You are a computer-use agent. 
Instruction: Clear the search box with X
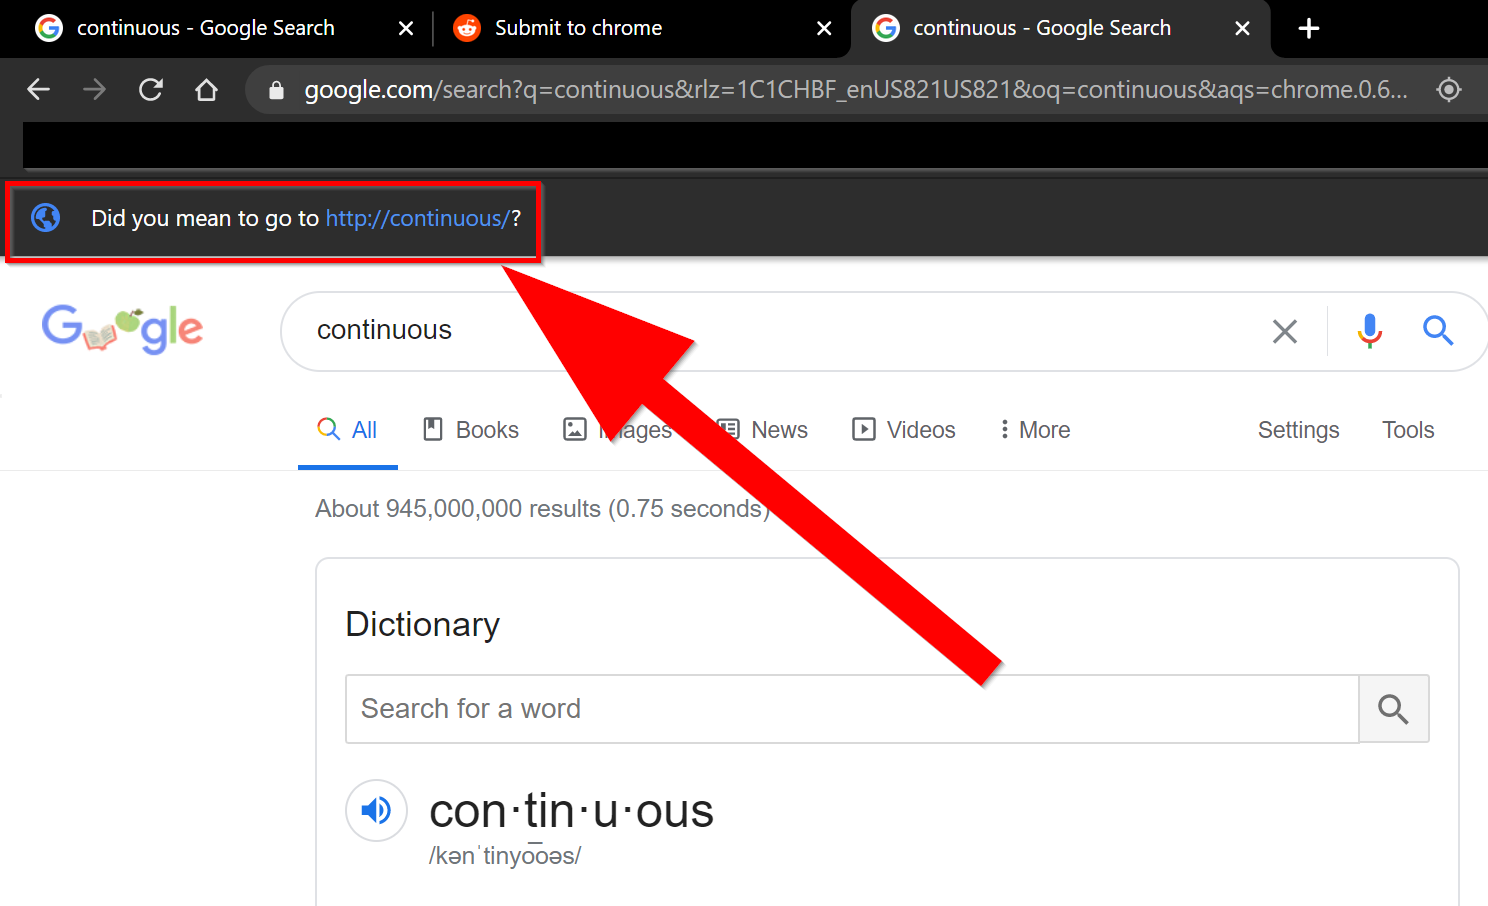pyautogui.click(x=1285, y=331)
